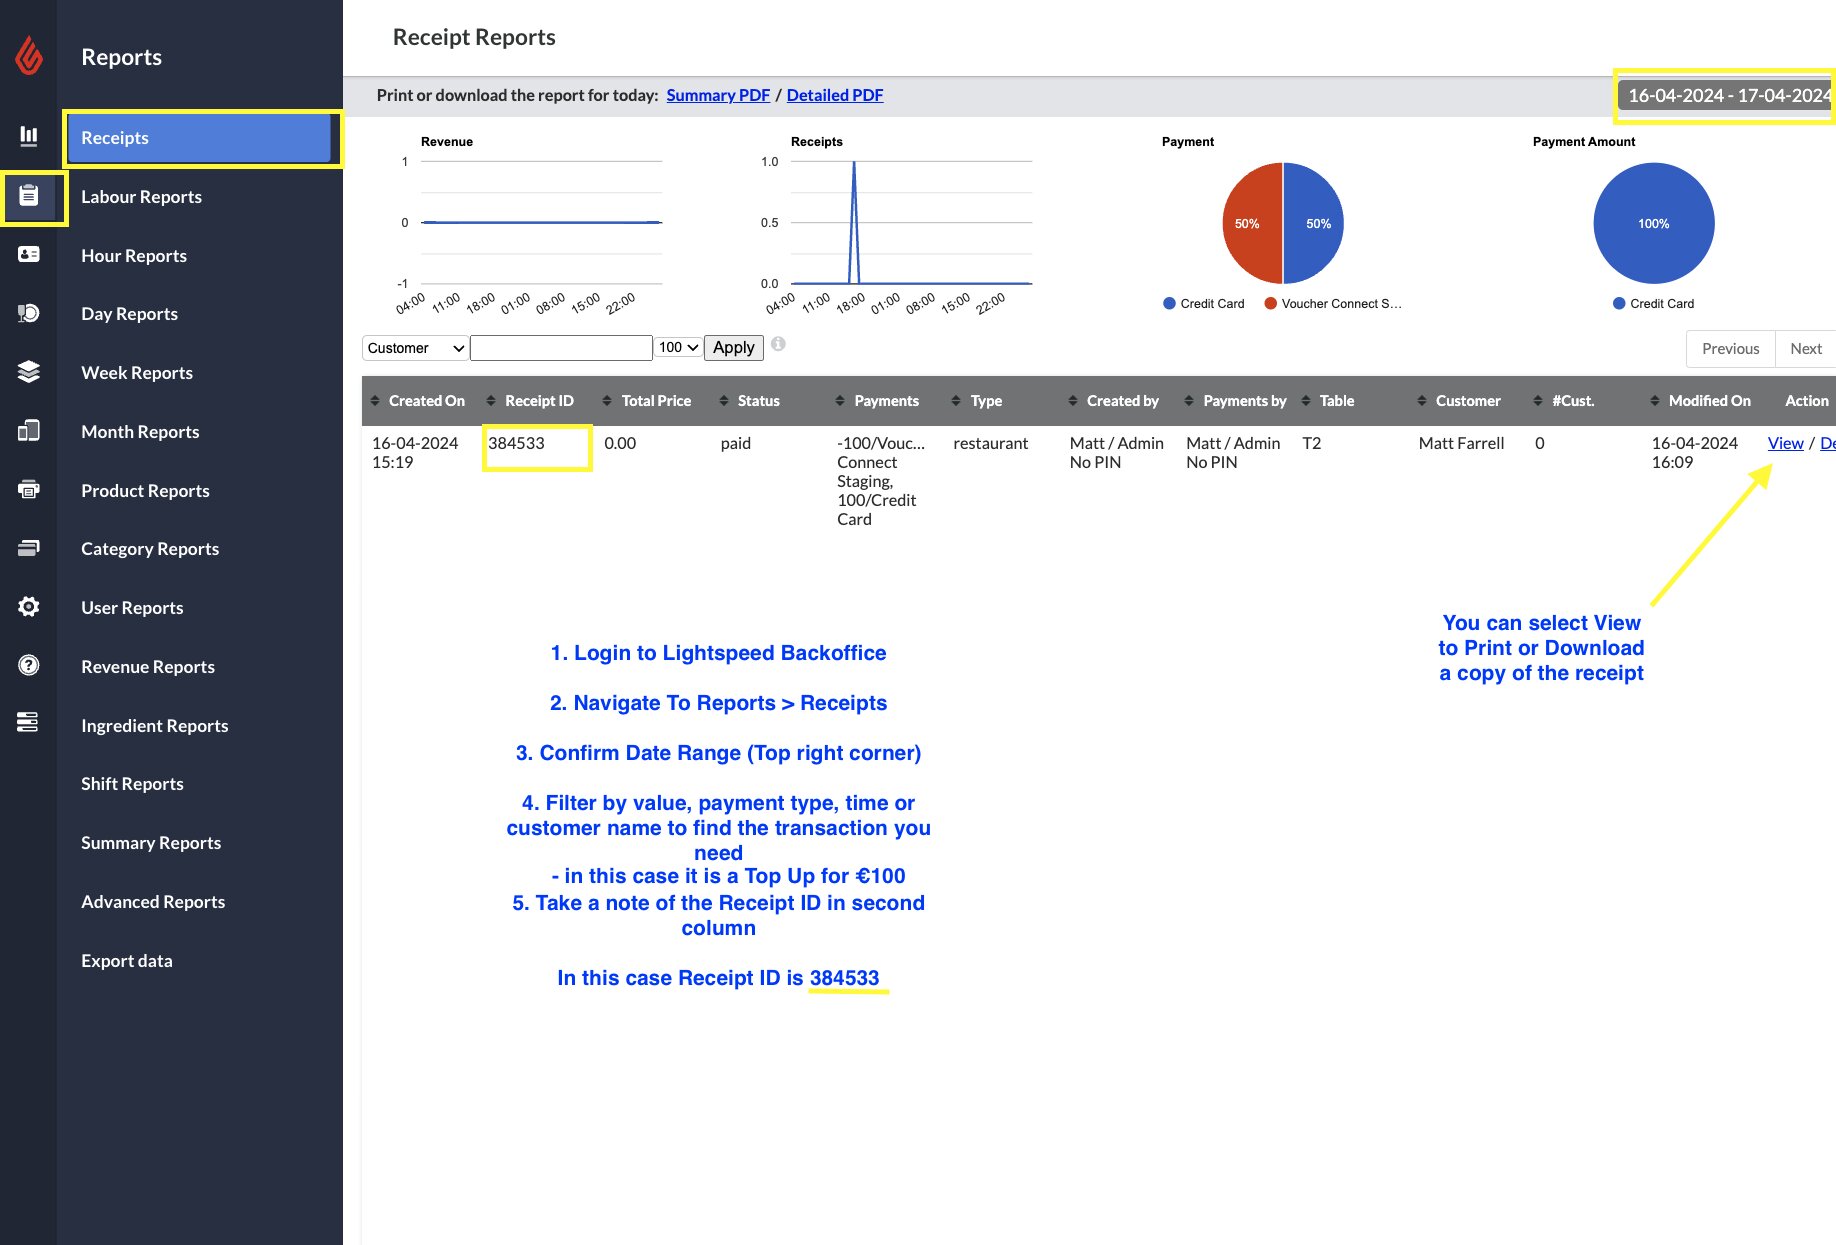Image resolution: width=1836 pixels, height=1245 pixels.
Task: Open the printer sidebar icon
Action: pos(29,489)
